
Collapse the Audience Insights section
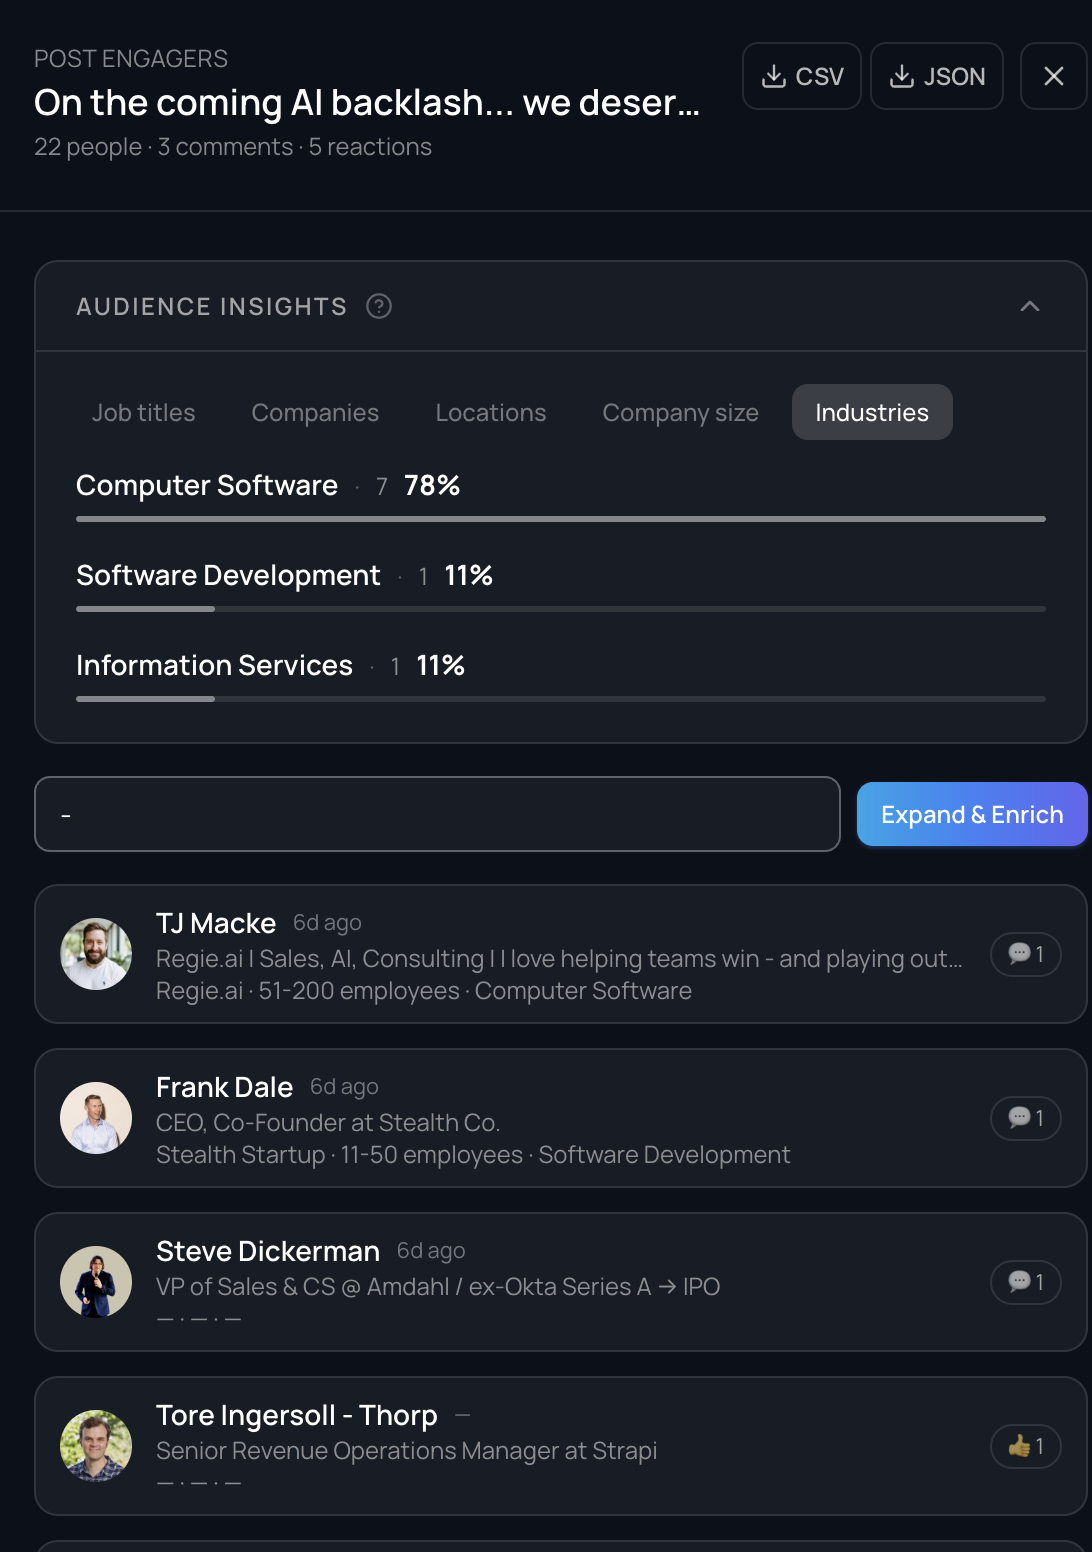pyautogui.click(x=1030, y=306)
